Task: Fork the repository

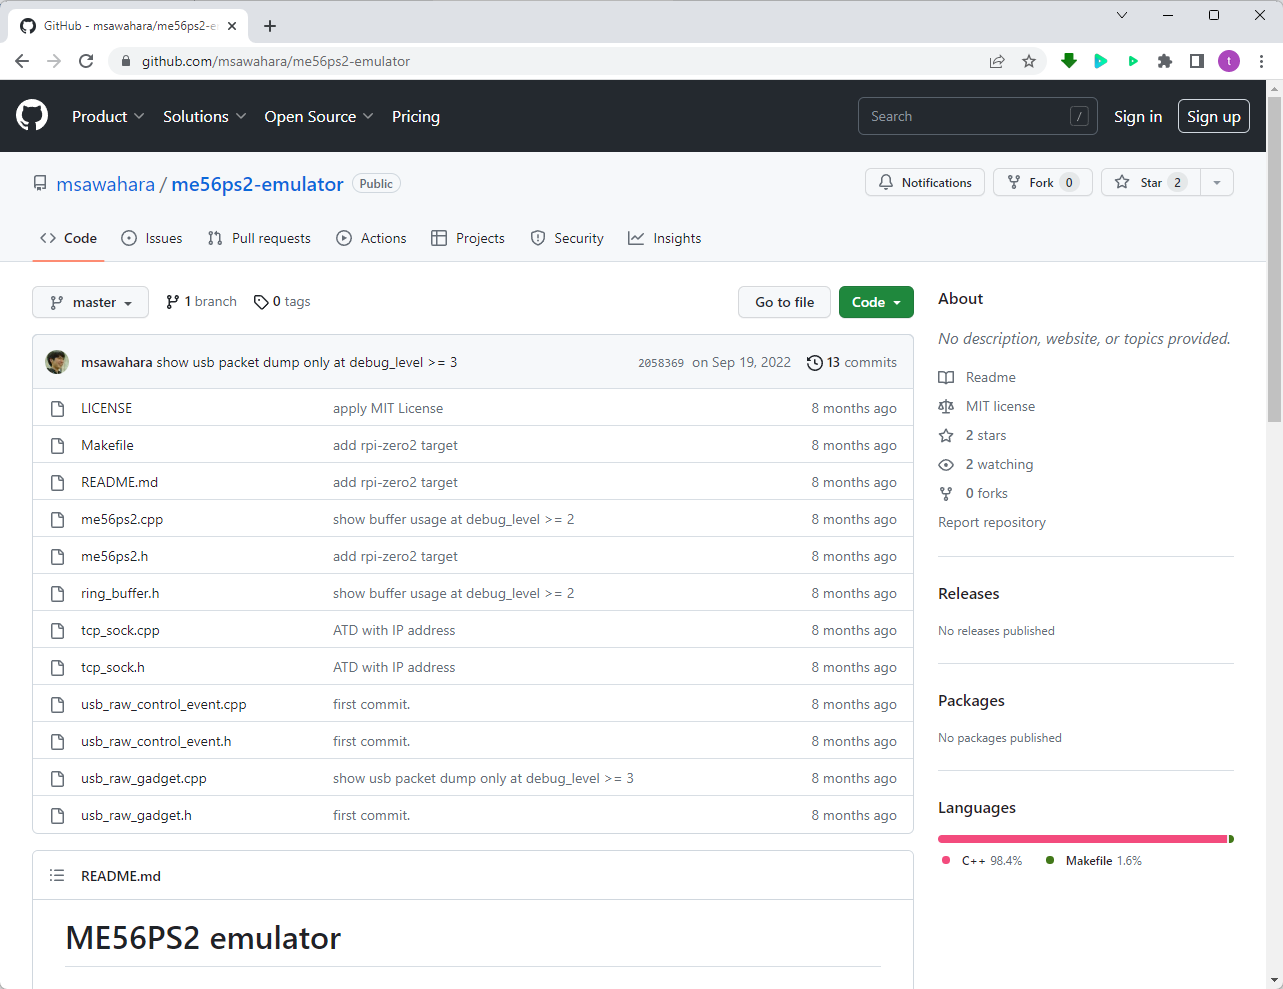Action: (1043, 182)
